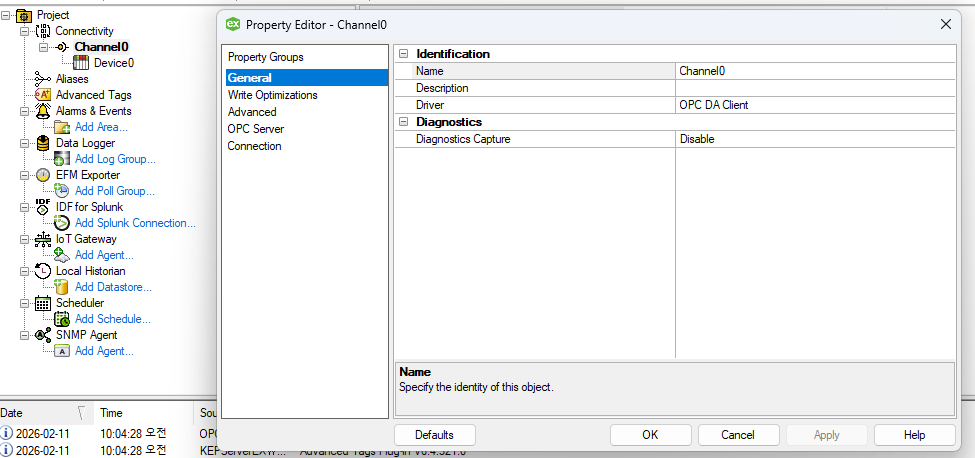Select the Device0 tree item
The width and height of the screenshot is (975, 458).
114,63
